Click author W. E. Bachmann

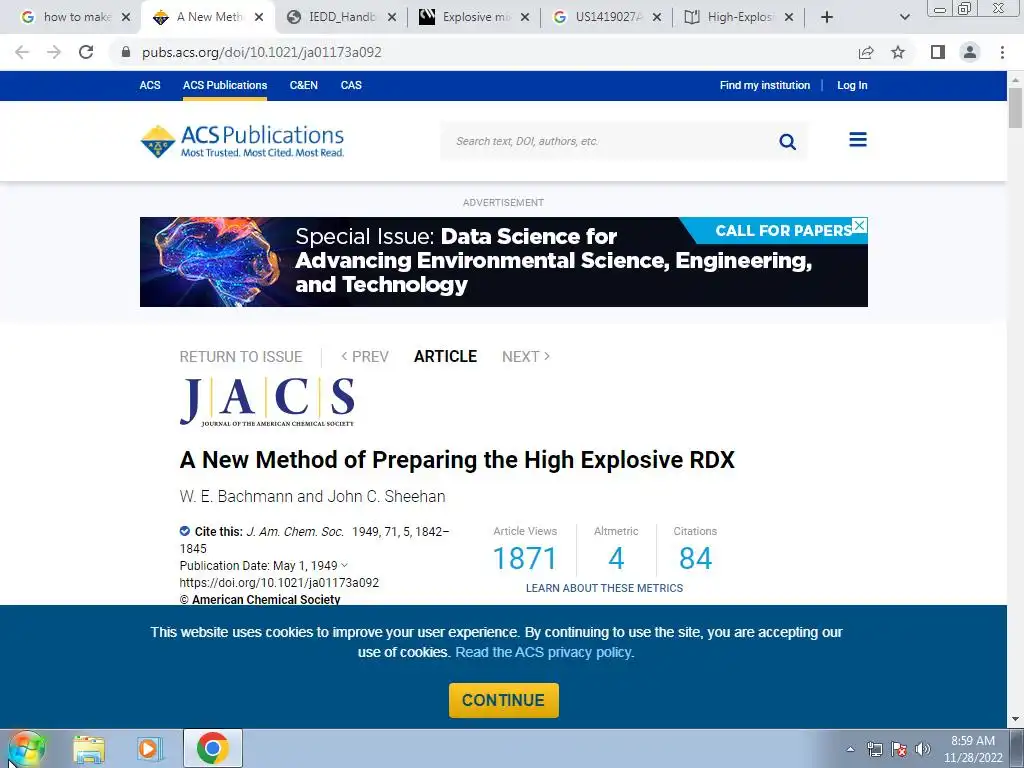point(236,496)
